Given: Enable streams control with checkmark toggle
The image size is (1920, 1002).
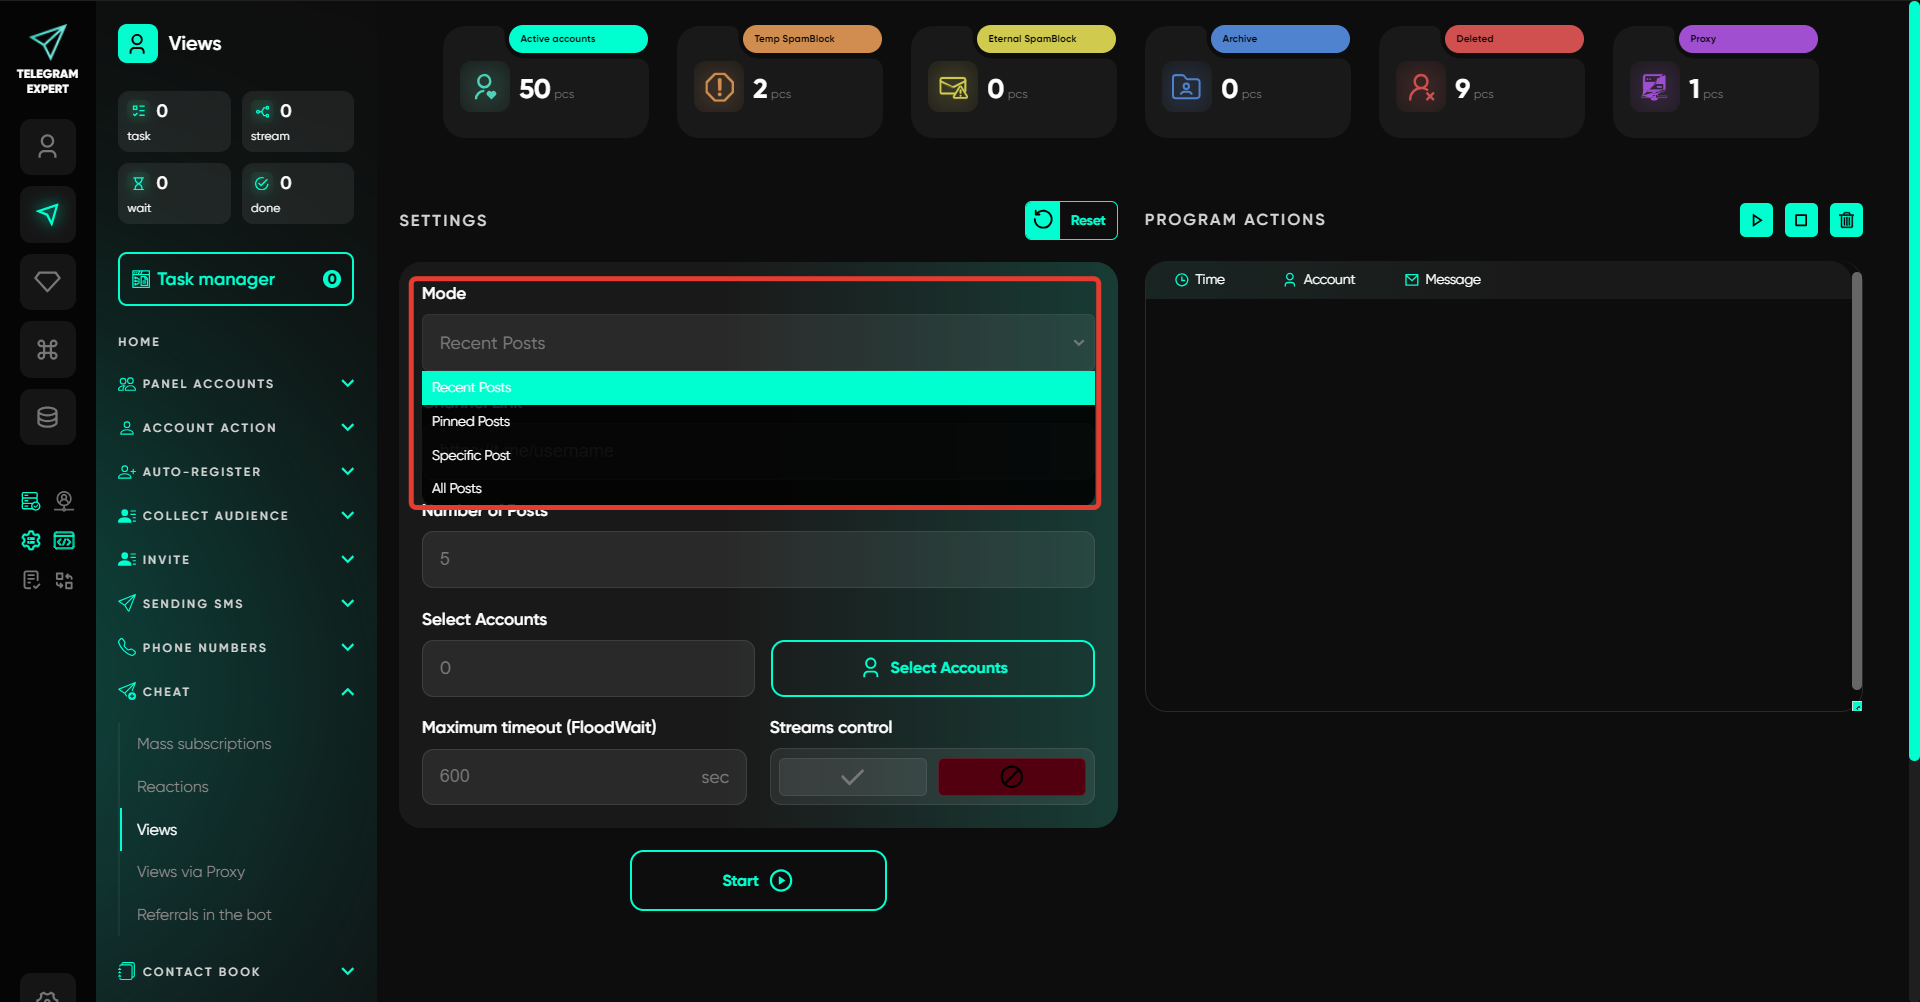Looking at the screenshot, I should click(852, 777).
